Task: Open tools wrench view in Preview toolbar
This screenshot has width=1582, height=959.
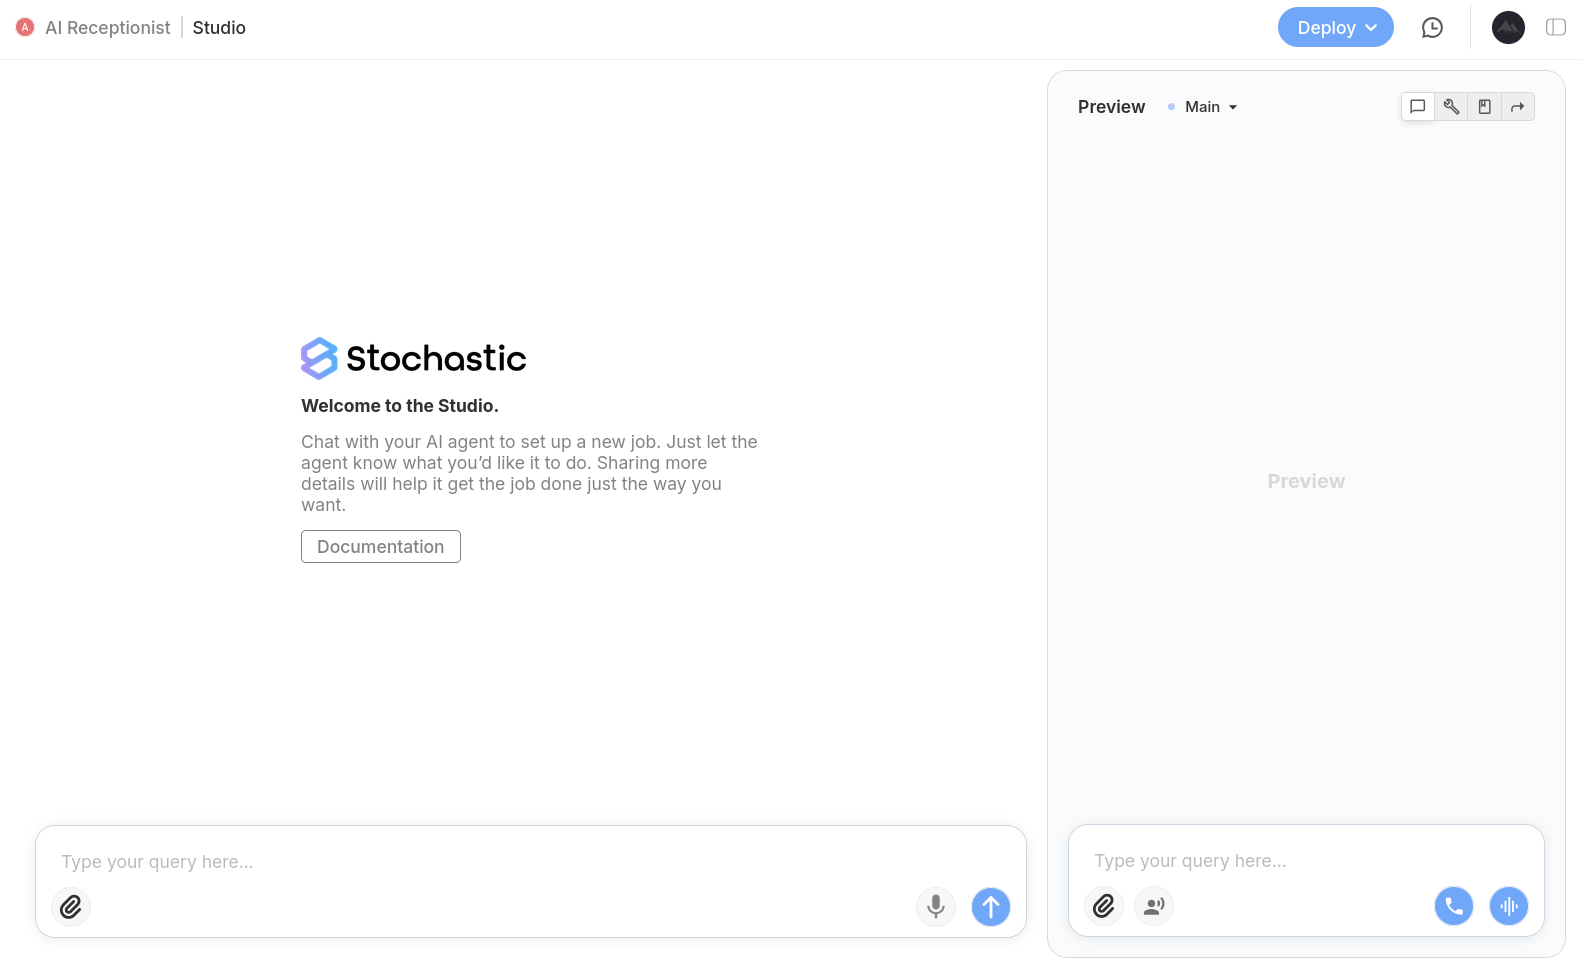Action: click(1451, 107)
